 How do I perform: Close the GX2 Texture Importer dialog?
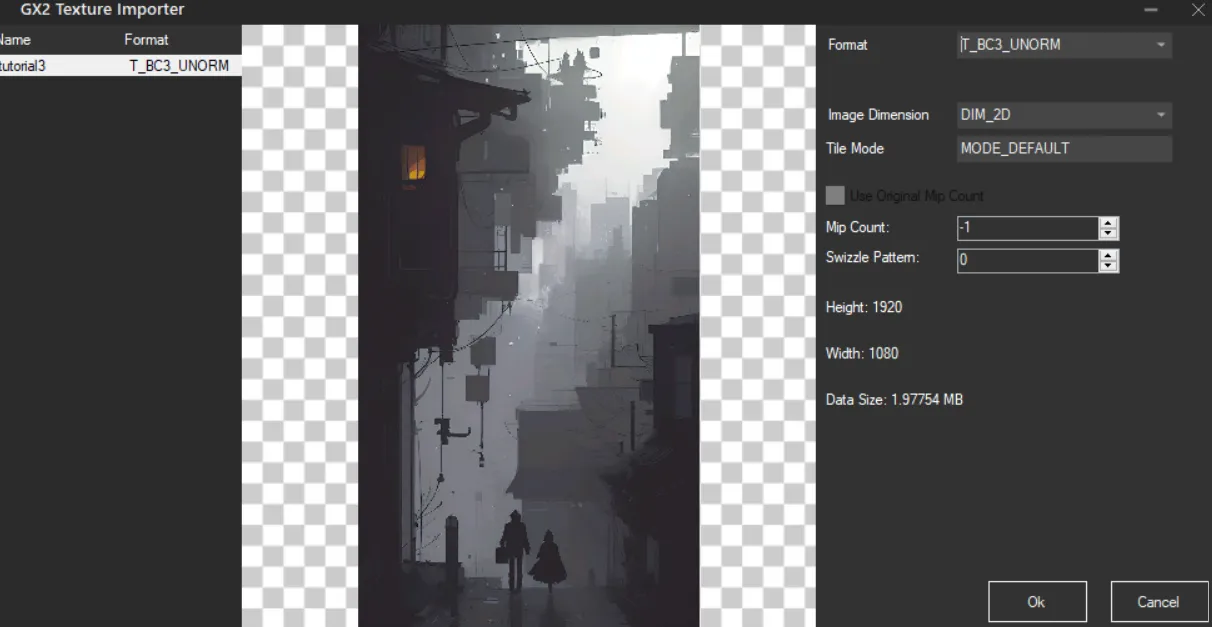[1198, 10]
